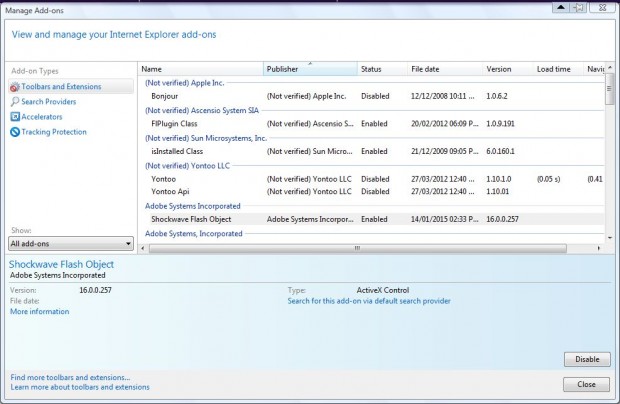Image resolution: width=620 pixels, height=404 pixels.
Task: Select Toolbars and Extensions type
Action: (71, 86)
